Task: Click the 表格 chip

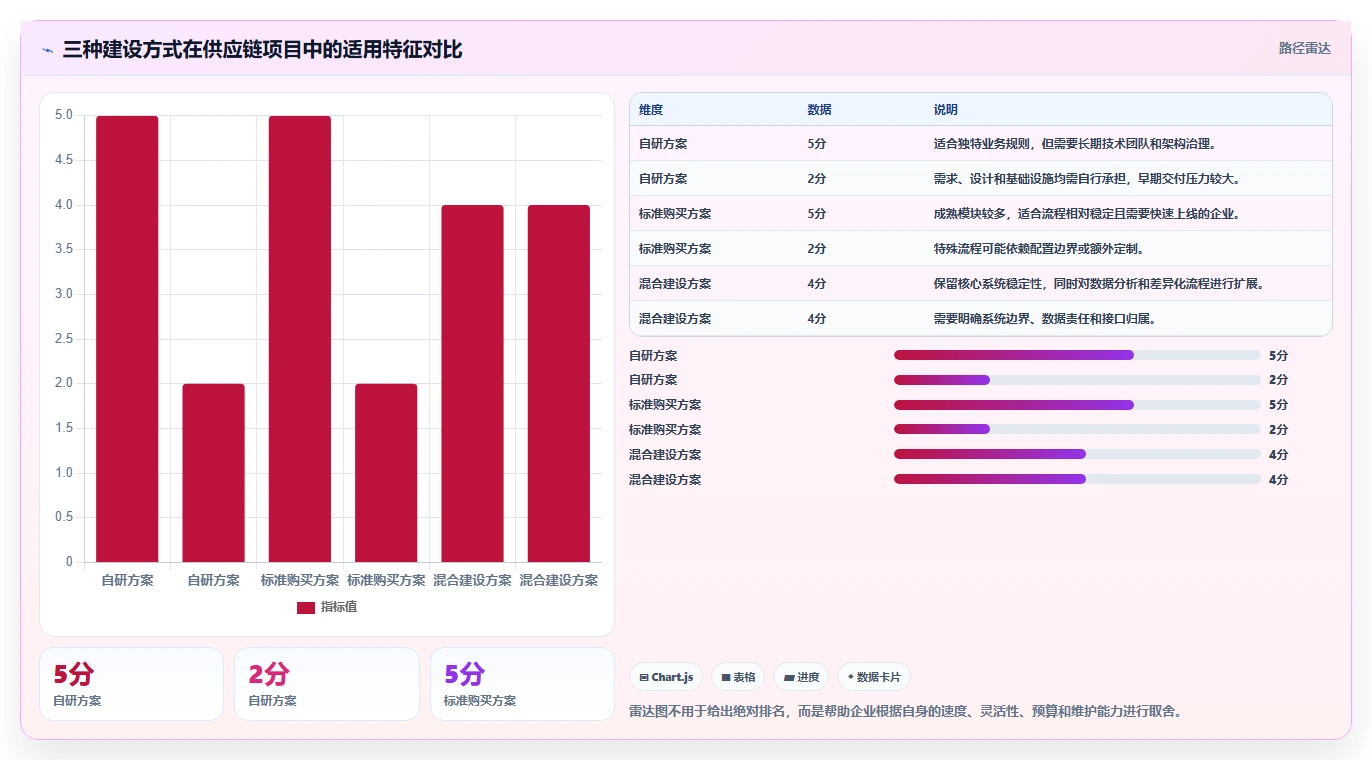Action: point(738,677)
